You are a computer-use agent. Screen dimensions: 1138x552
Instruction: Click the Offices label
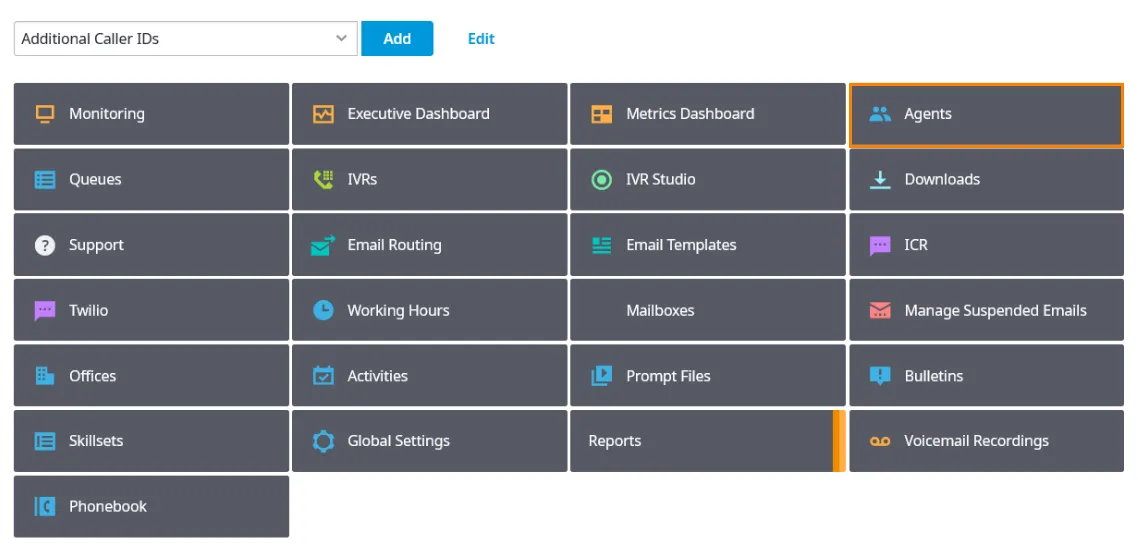(92, 376)
